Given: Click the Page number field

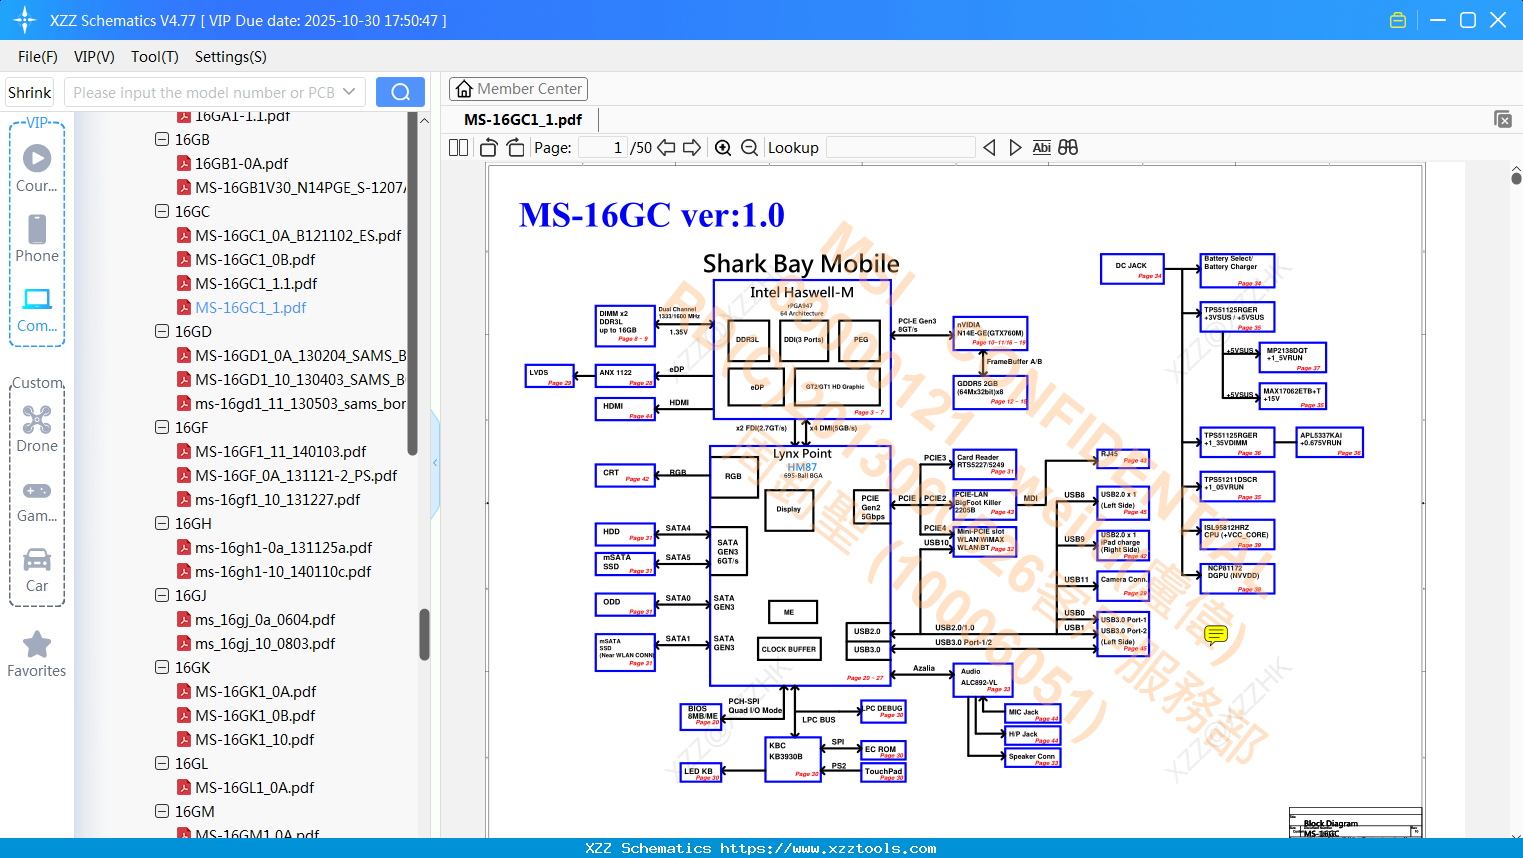Looking at the screenshot, I should (x=603, y=148).
